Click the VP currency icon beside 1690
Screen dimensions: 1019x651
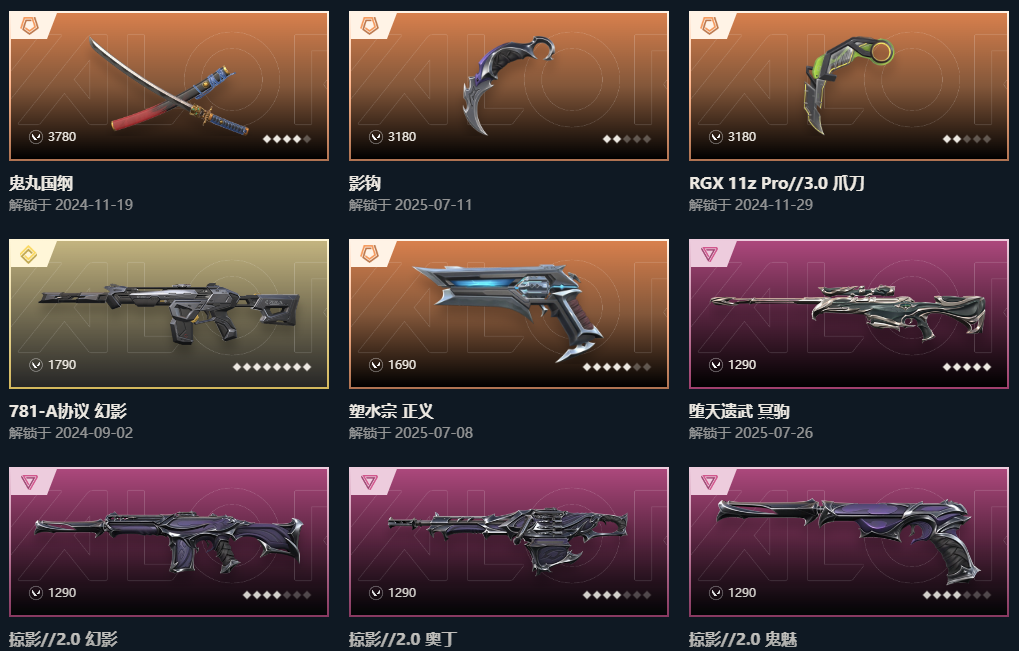point(376,365)
